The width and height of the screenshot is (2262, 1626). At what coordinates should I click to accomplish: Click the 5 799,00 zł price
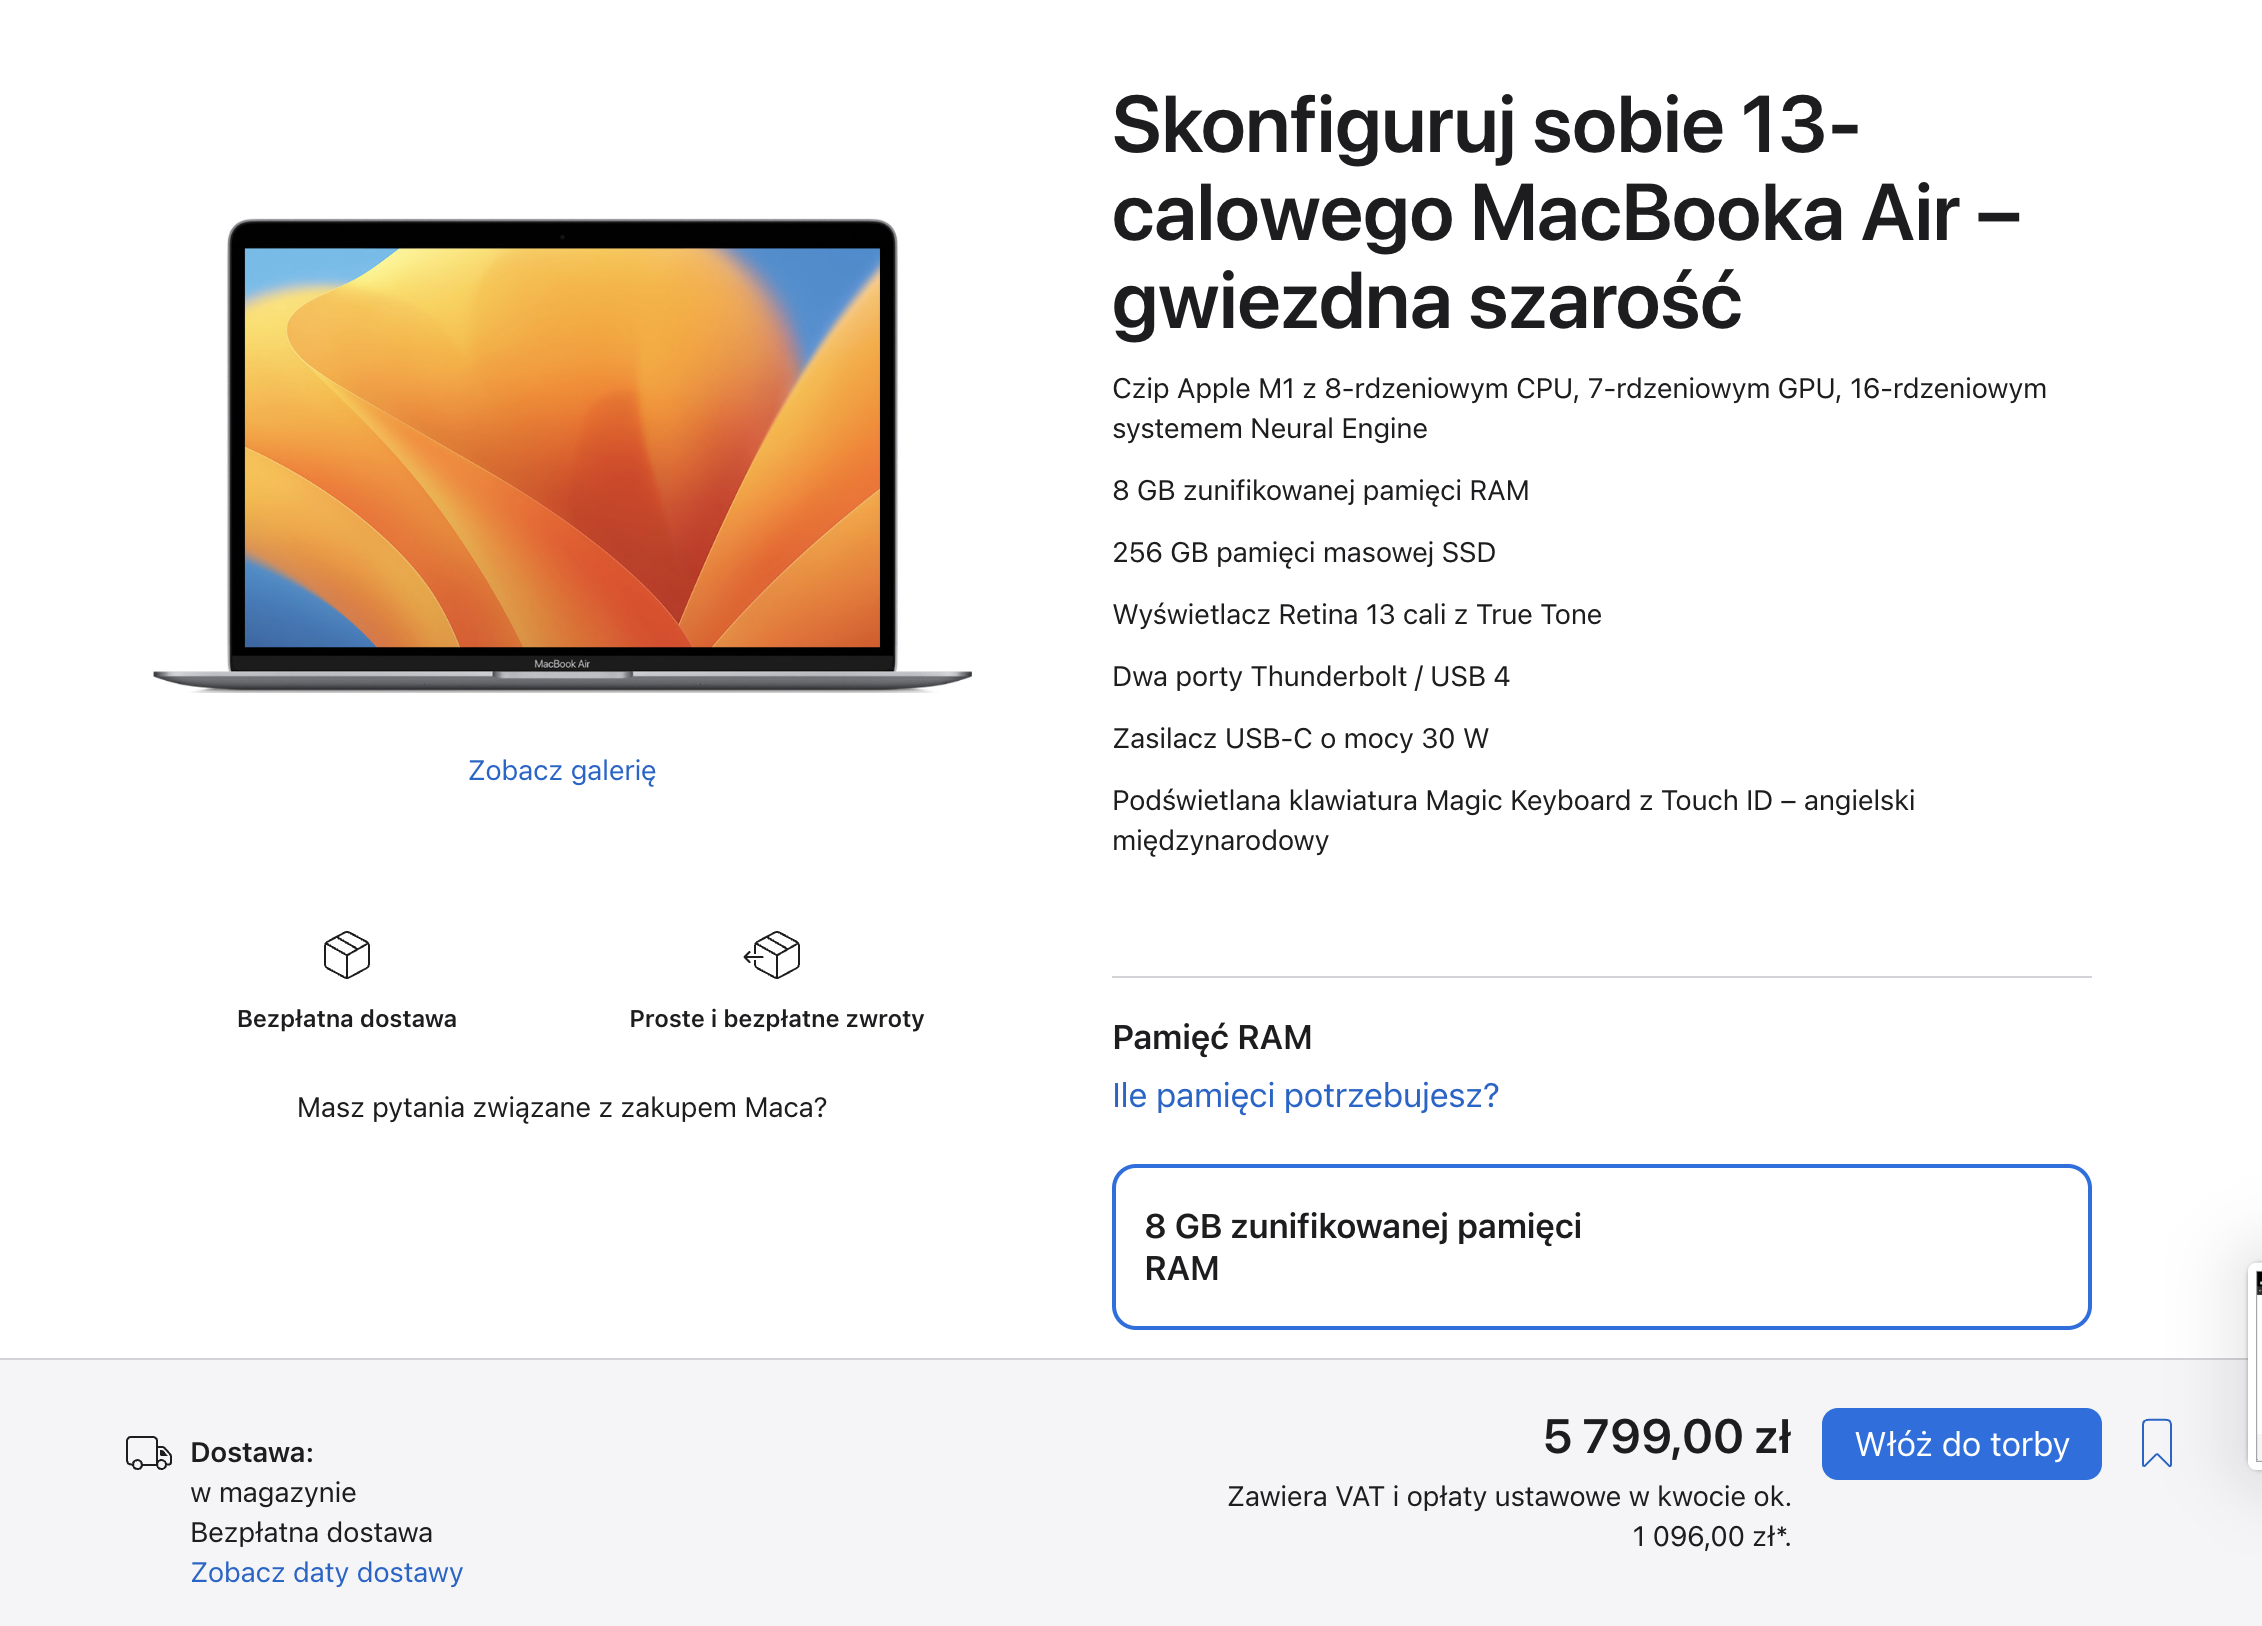point(1667,1437)
